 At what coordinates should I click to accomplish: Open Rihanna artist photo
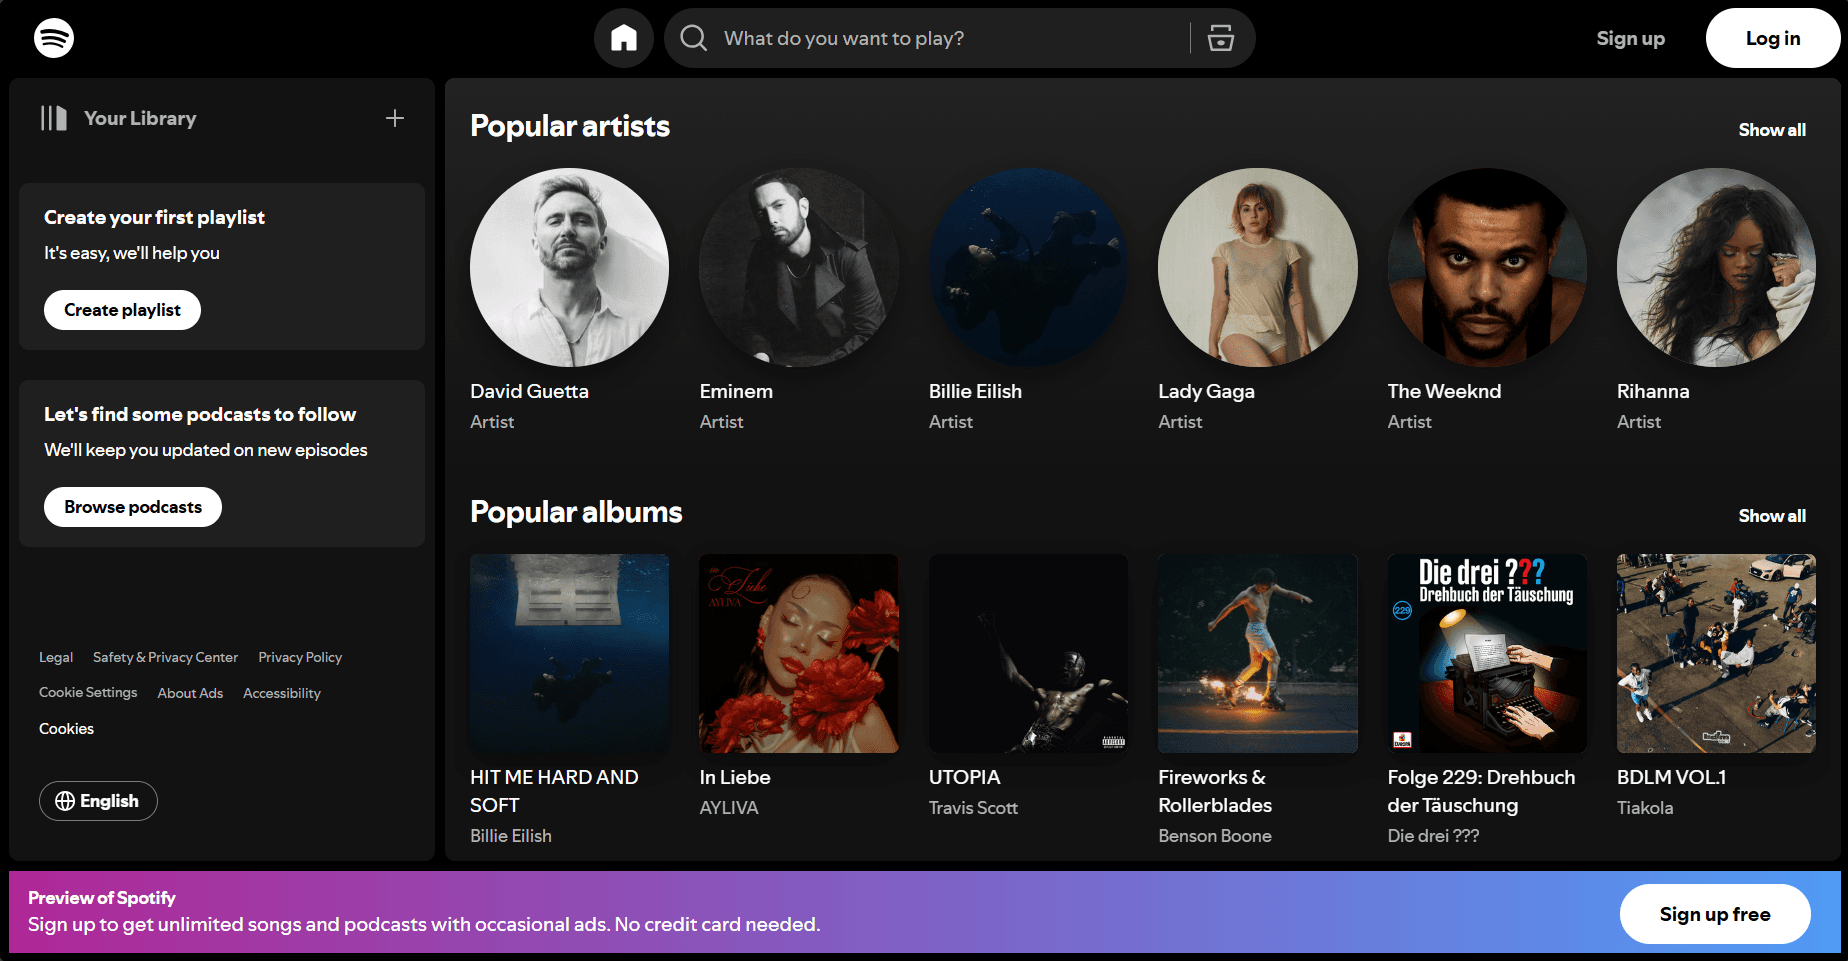point(1716,267)
